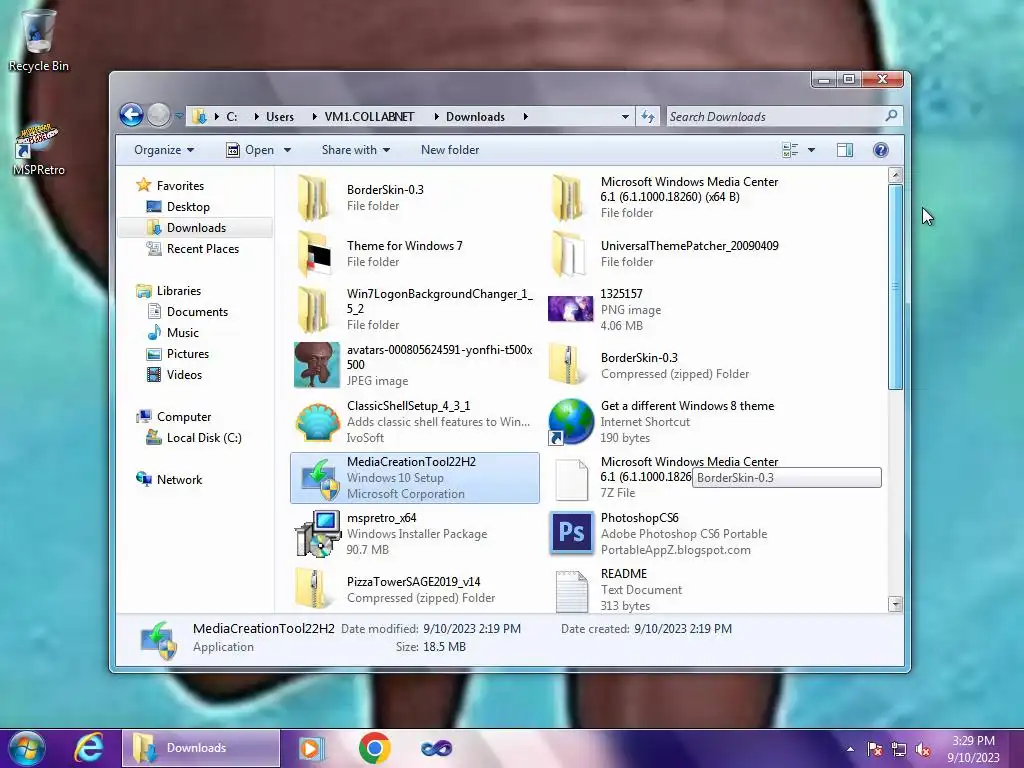Select the Theme for Windows 7 folder icon
This screenshot has height=768, width=1024.
tap(315, 254)
